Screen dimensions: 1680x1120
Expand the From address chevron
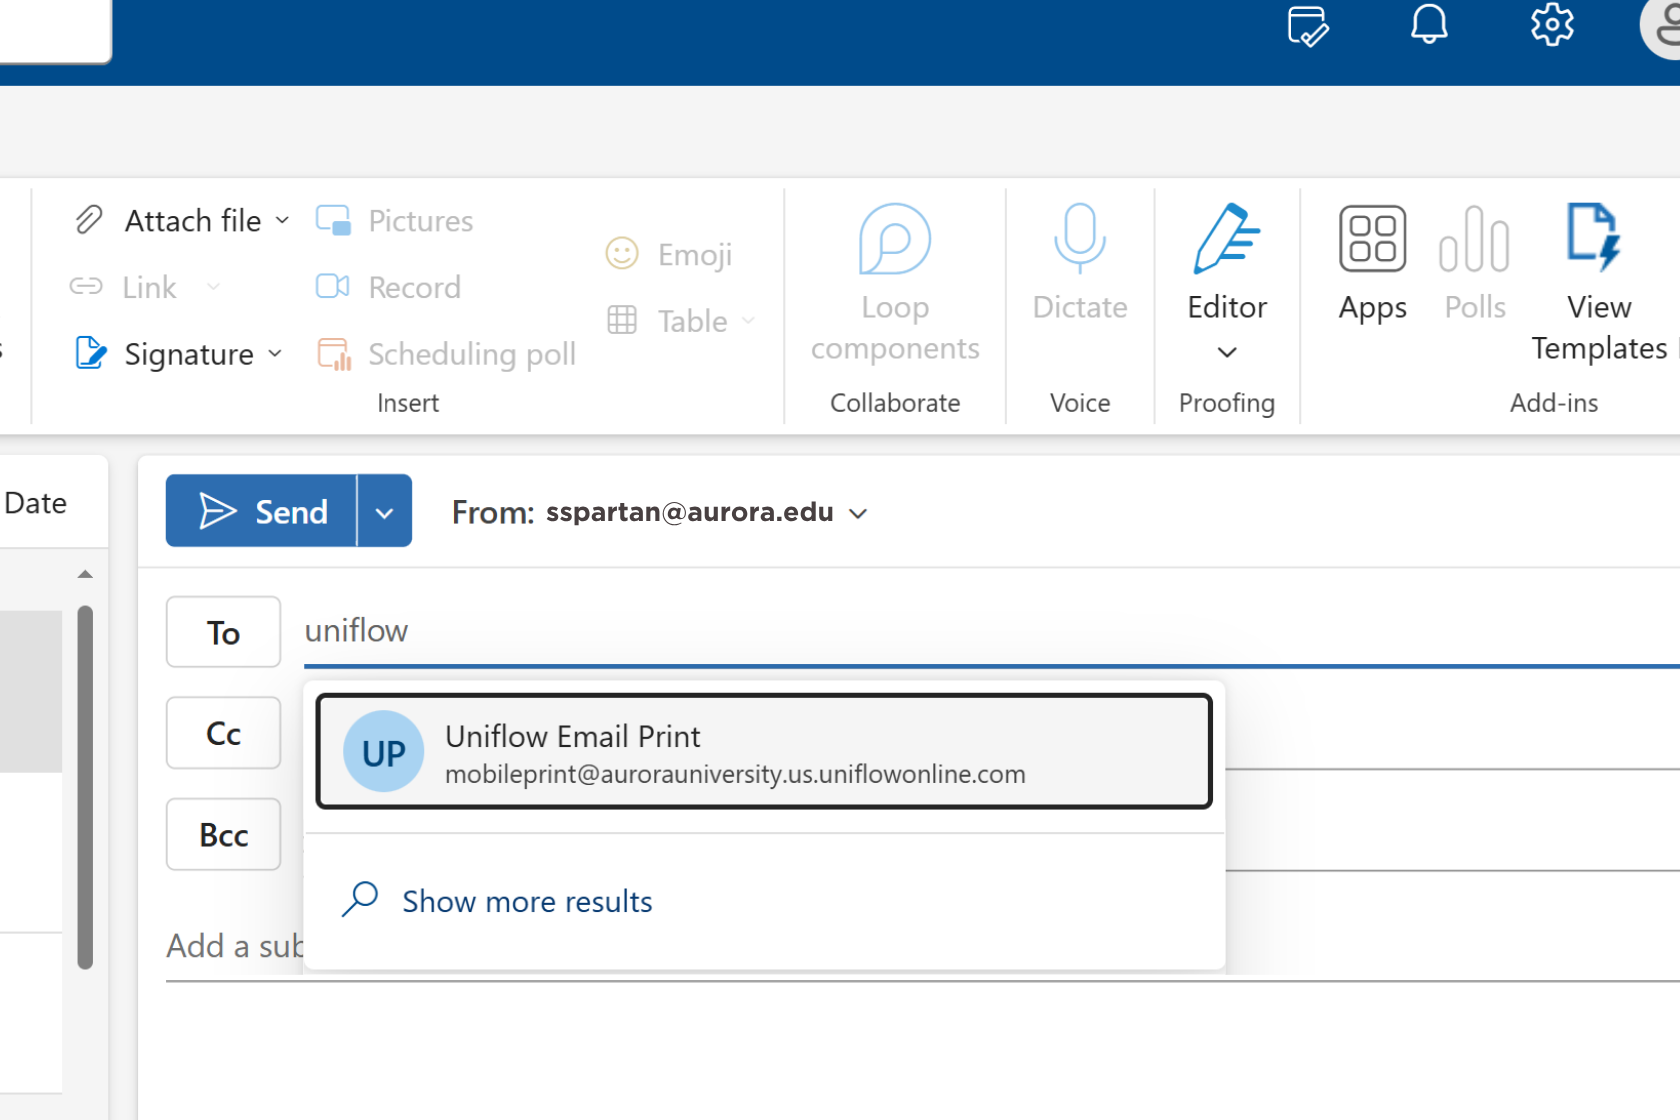click(858, 513)
